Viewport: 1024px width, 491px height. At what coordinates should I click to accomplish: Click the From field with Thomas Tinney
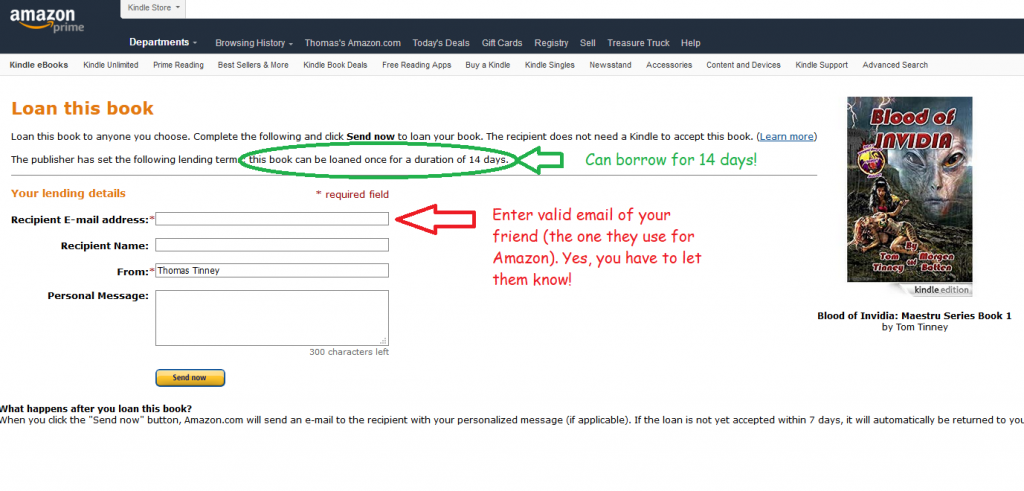[x=272, y=270]
